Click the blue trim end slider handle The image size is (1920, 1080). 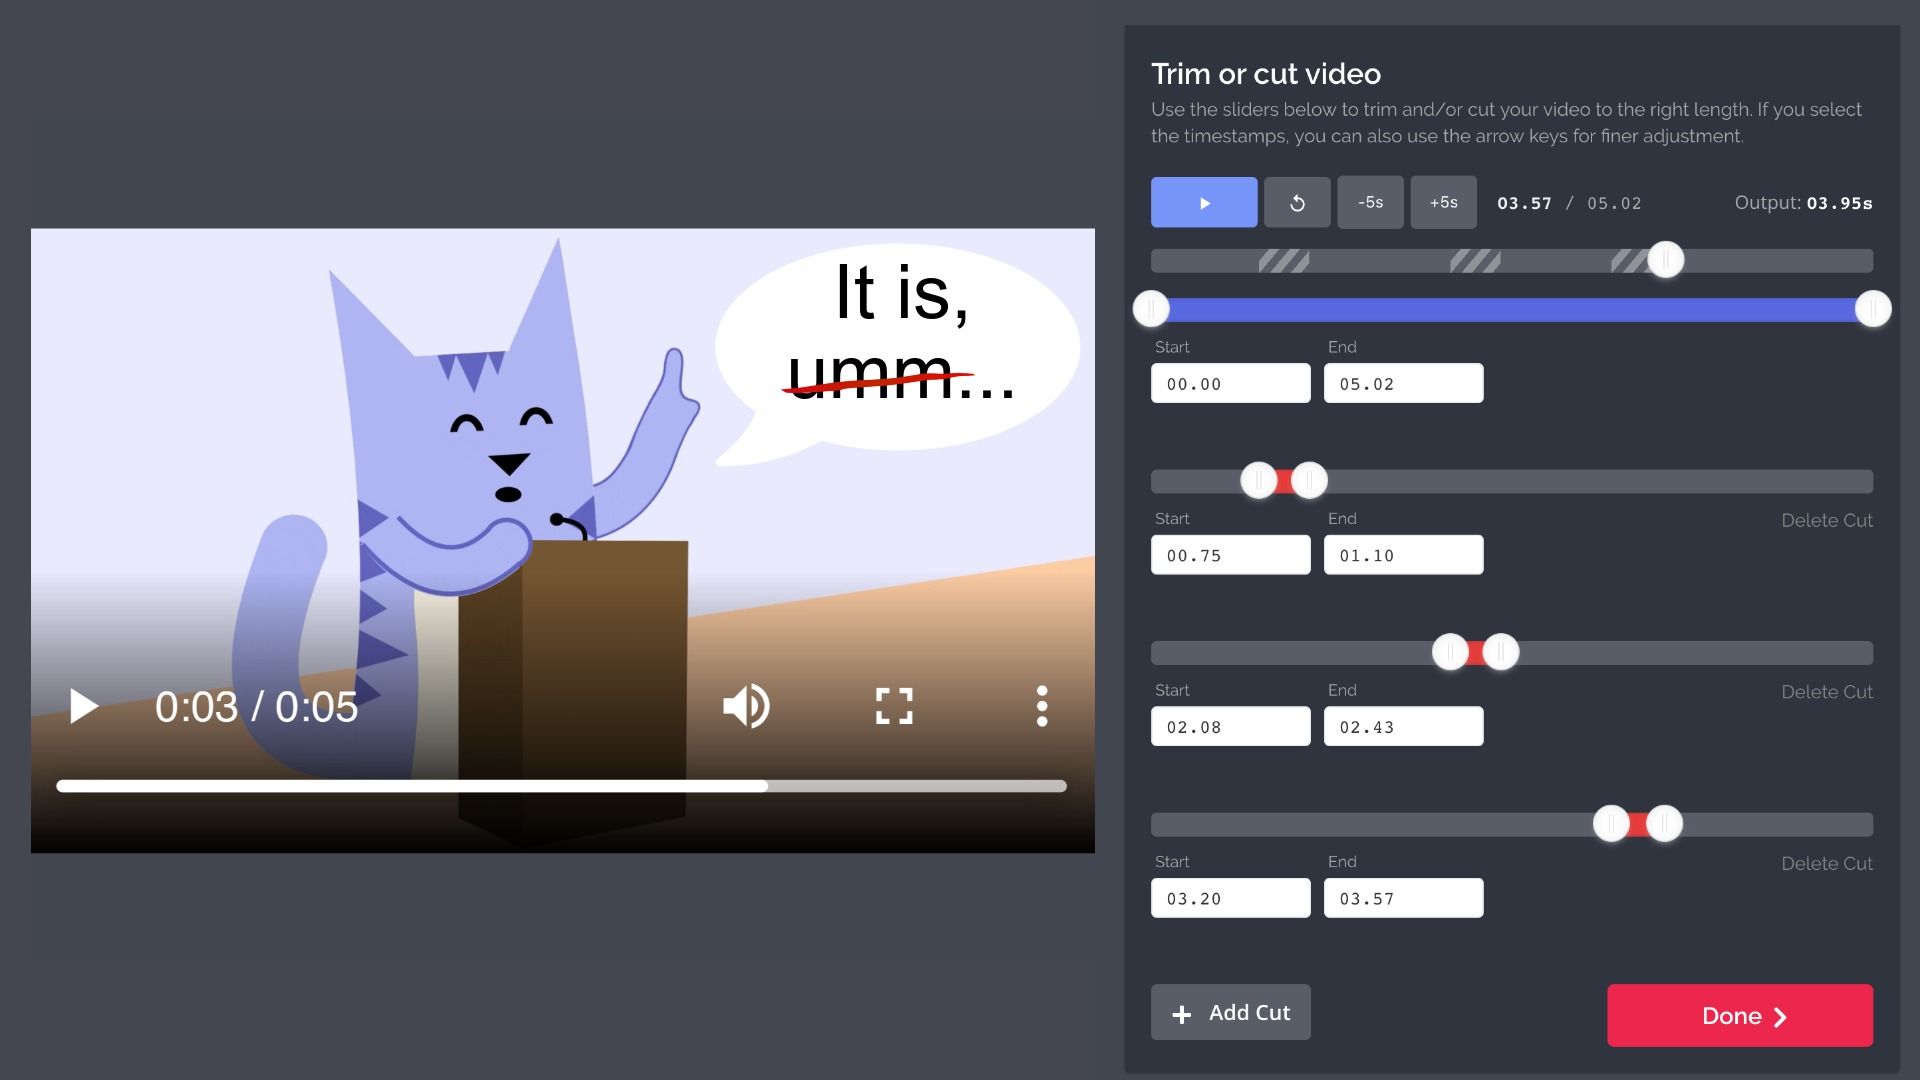click(1872, 309)
